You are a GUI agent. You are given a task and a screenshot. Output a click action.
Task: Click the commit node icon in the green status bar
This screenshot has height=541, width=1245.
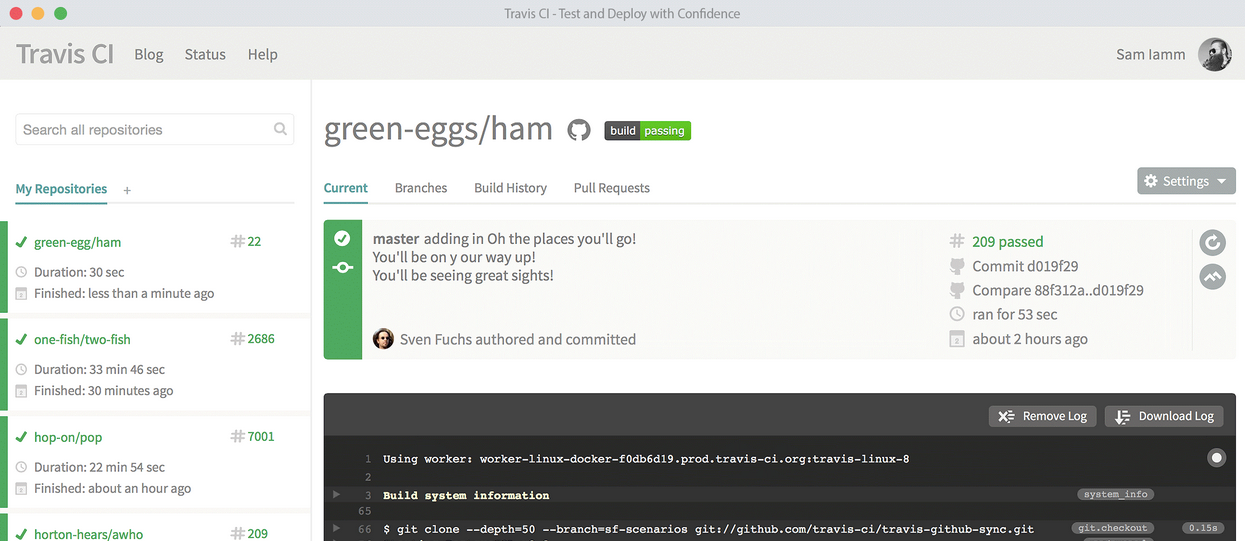pyautogui.click(x=342, y=268)
